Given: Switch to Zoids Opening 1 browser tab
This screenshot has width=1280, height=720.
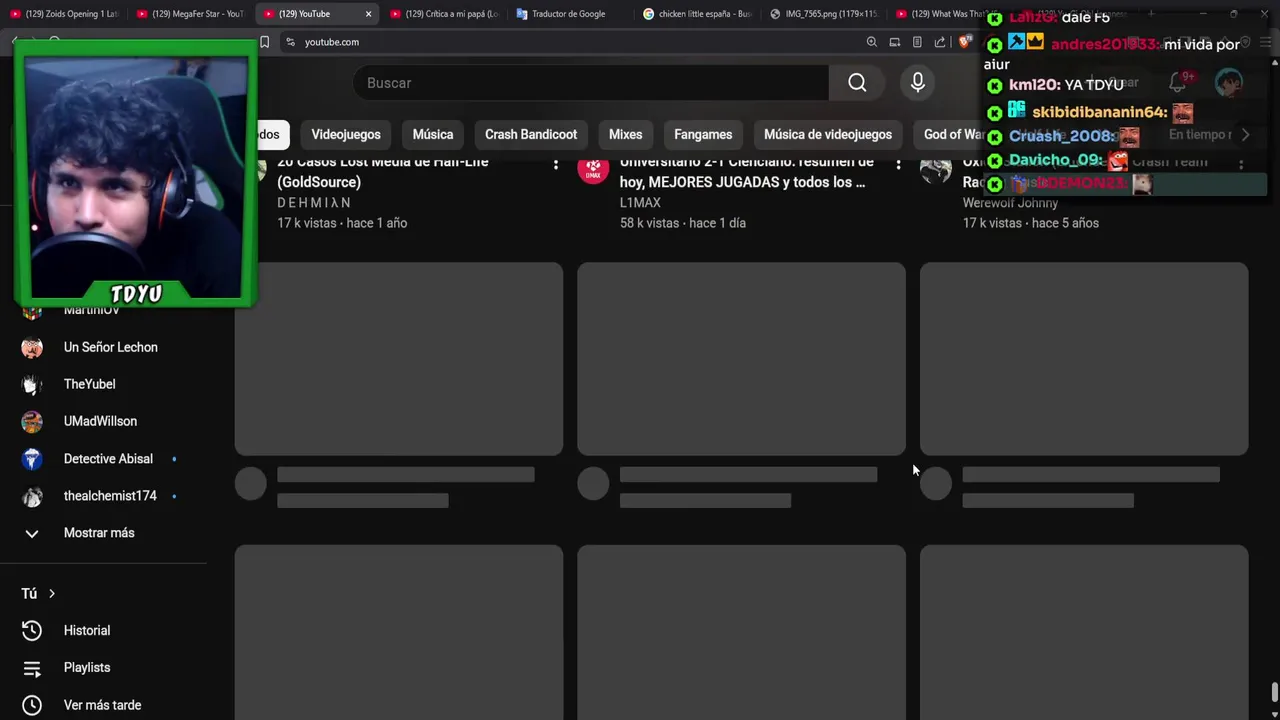Looking at the screenshot, I should click(64, 14).
